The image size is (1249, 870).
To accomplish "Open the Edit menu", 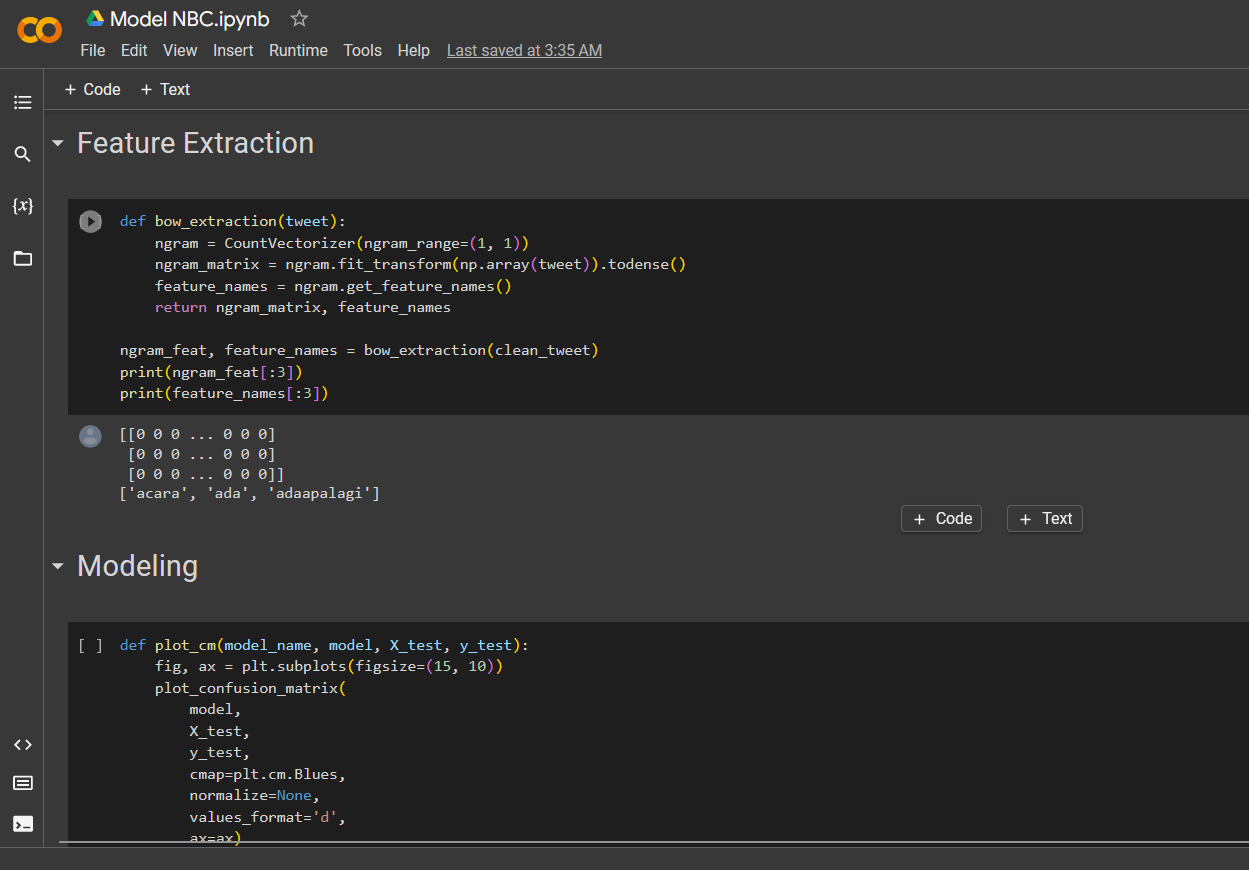I will pyautogui.click(x=134, y=50).
